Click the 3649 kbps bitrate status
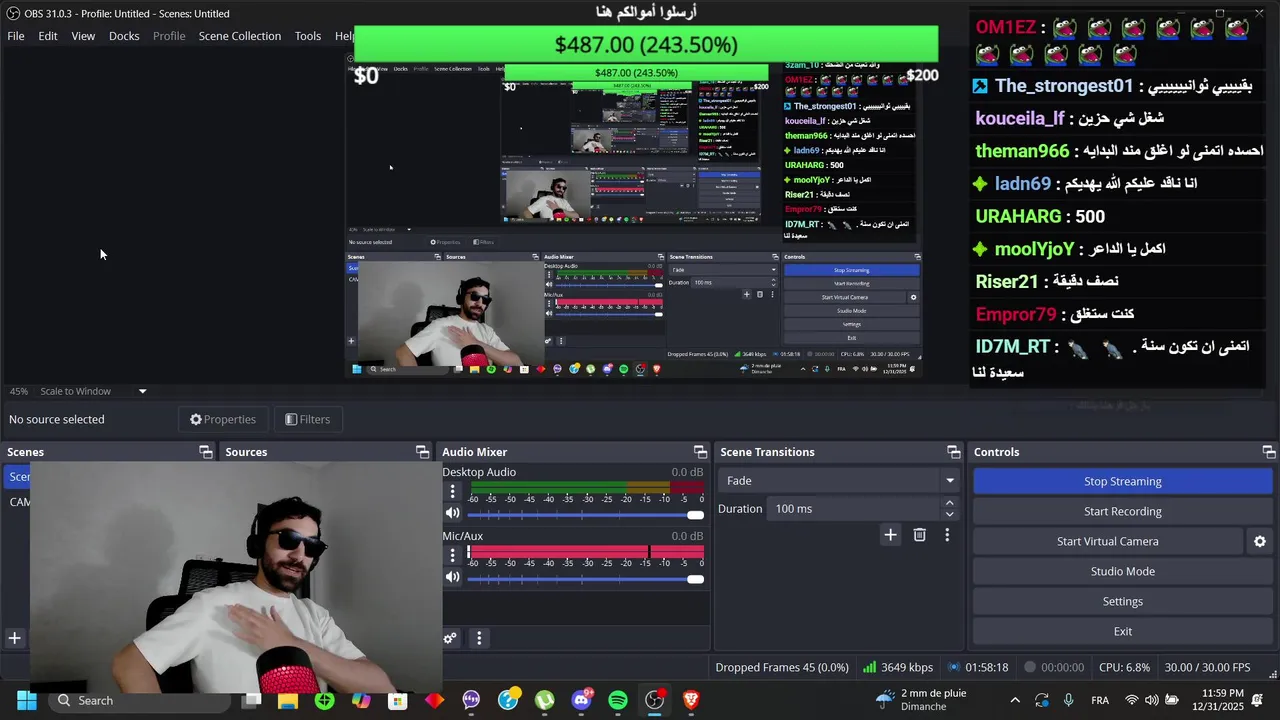 (x=898, y=667)
